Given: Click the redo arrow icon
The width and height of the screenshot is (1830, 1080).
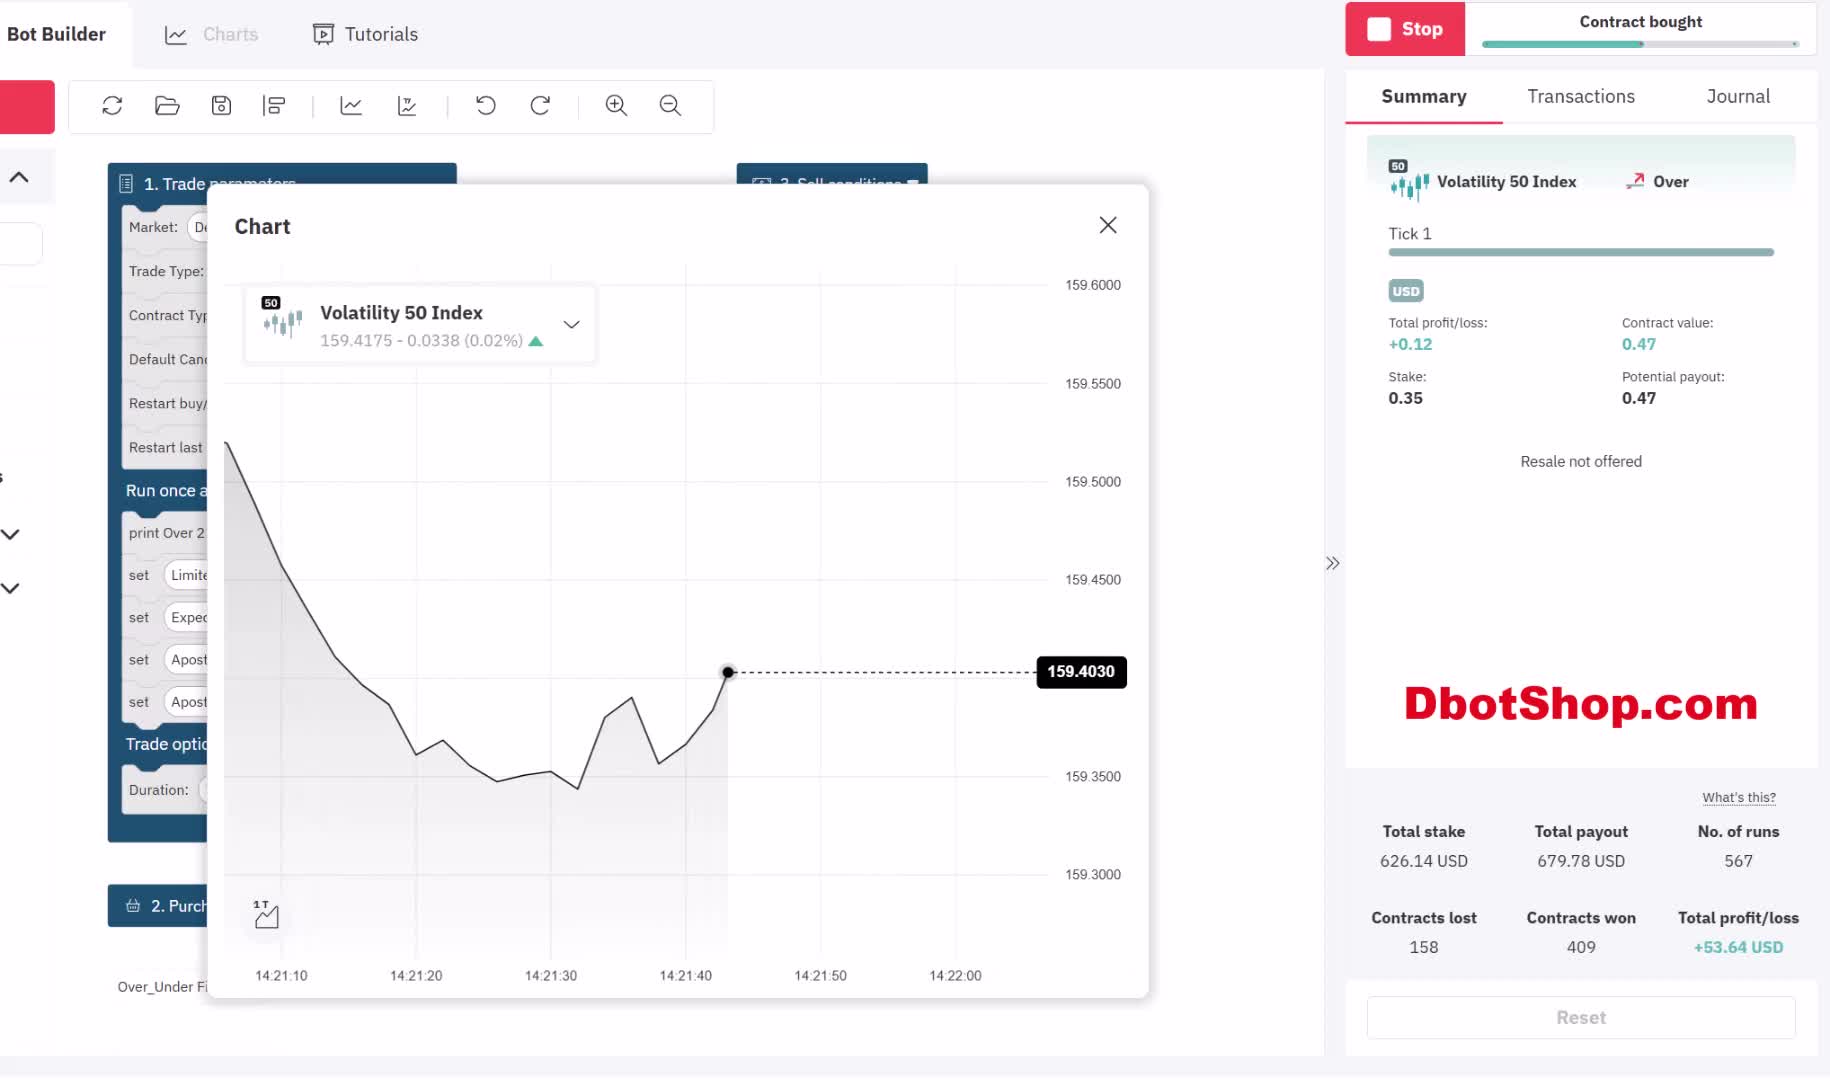Looking at the screenshot, I should point(540,106).
